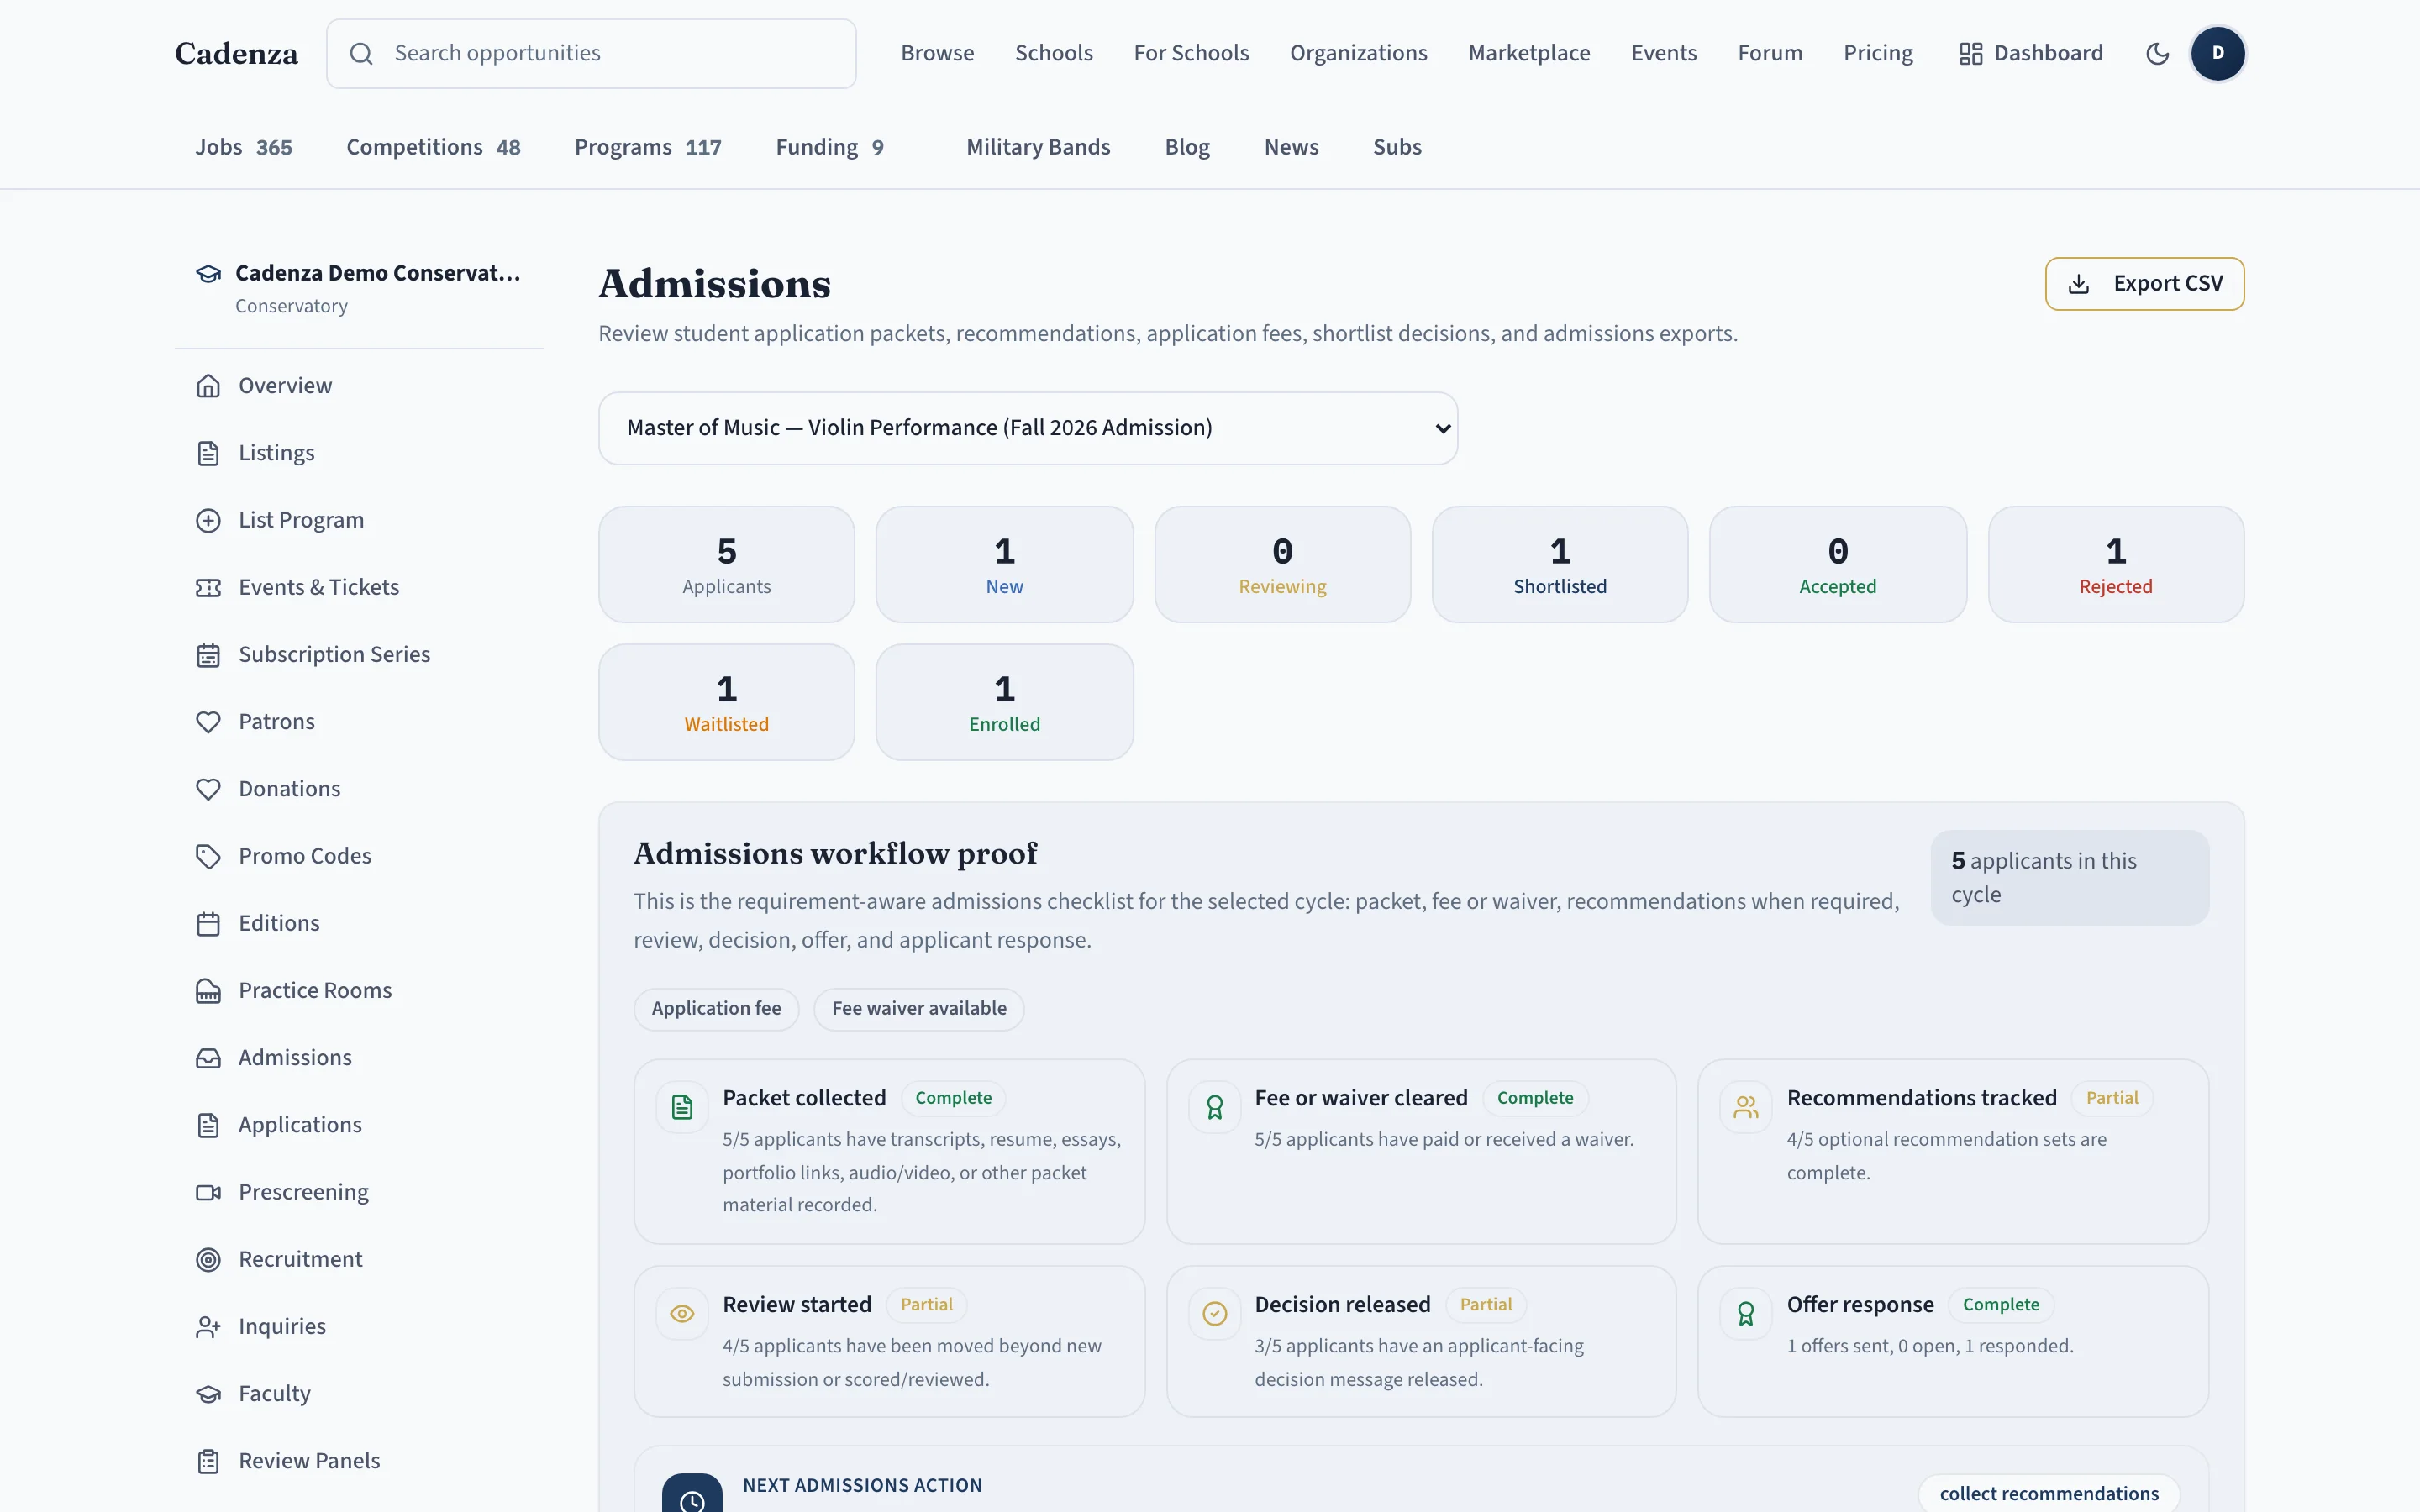Open the Military Bands tab
The height and width of the screenshot is (1512, 2420).
[x=1038, y=147]
